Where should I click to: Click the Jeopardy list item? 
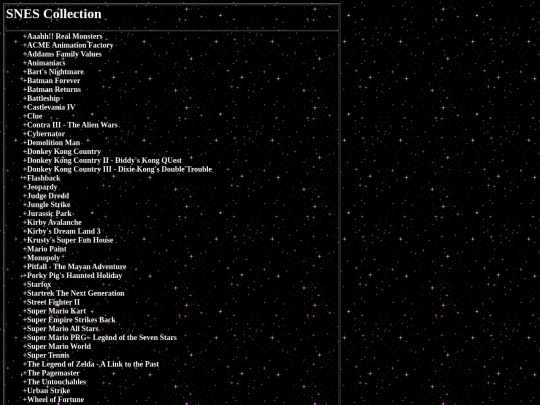point(42,187)
